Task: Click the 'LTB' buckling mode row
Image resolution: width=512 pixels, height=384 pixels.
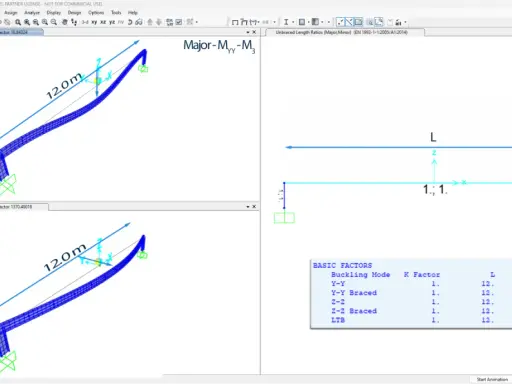Action: [338, 320]
